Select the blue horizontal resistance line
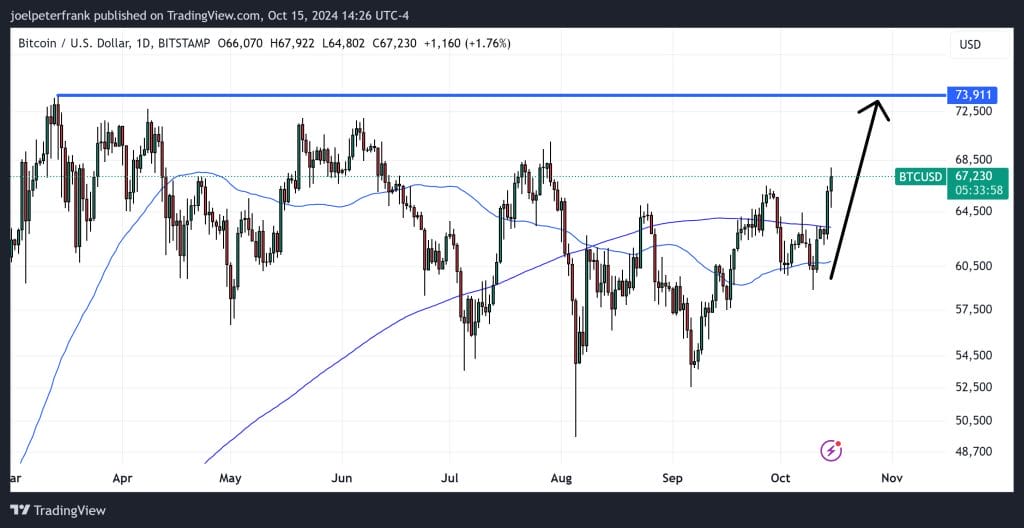1024x528 pixels. point(500,95)
